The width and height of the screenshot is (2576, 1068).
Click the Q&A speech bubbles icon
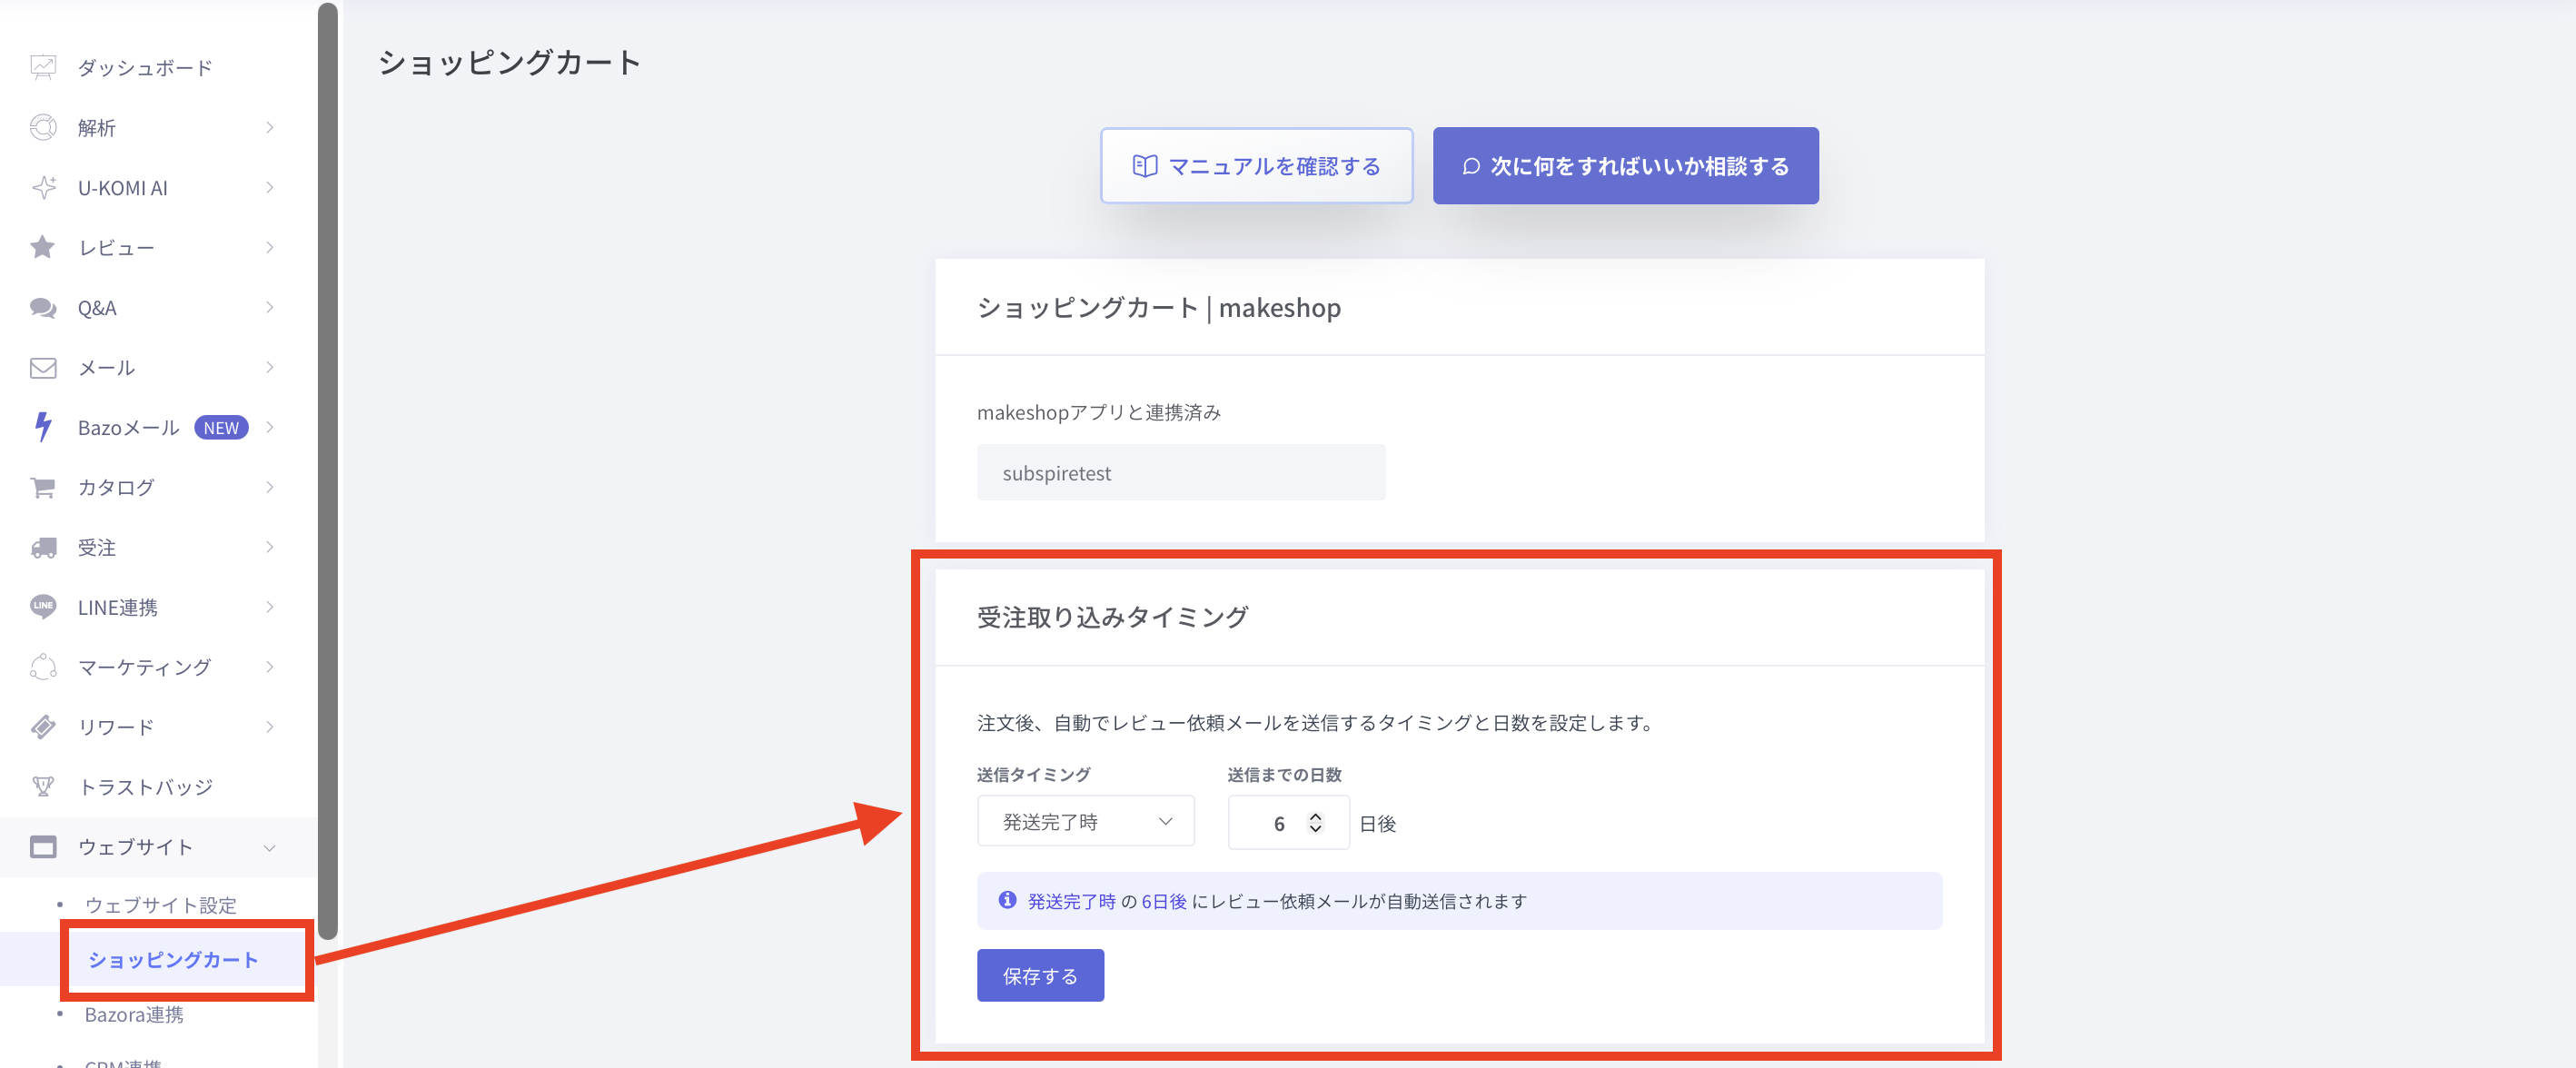pos(43,307)
